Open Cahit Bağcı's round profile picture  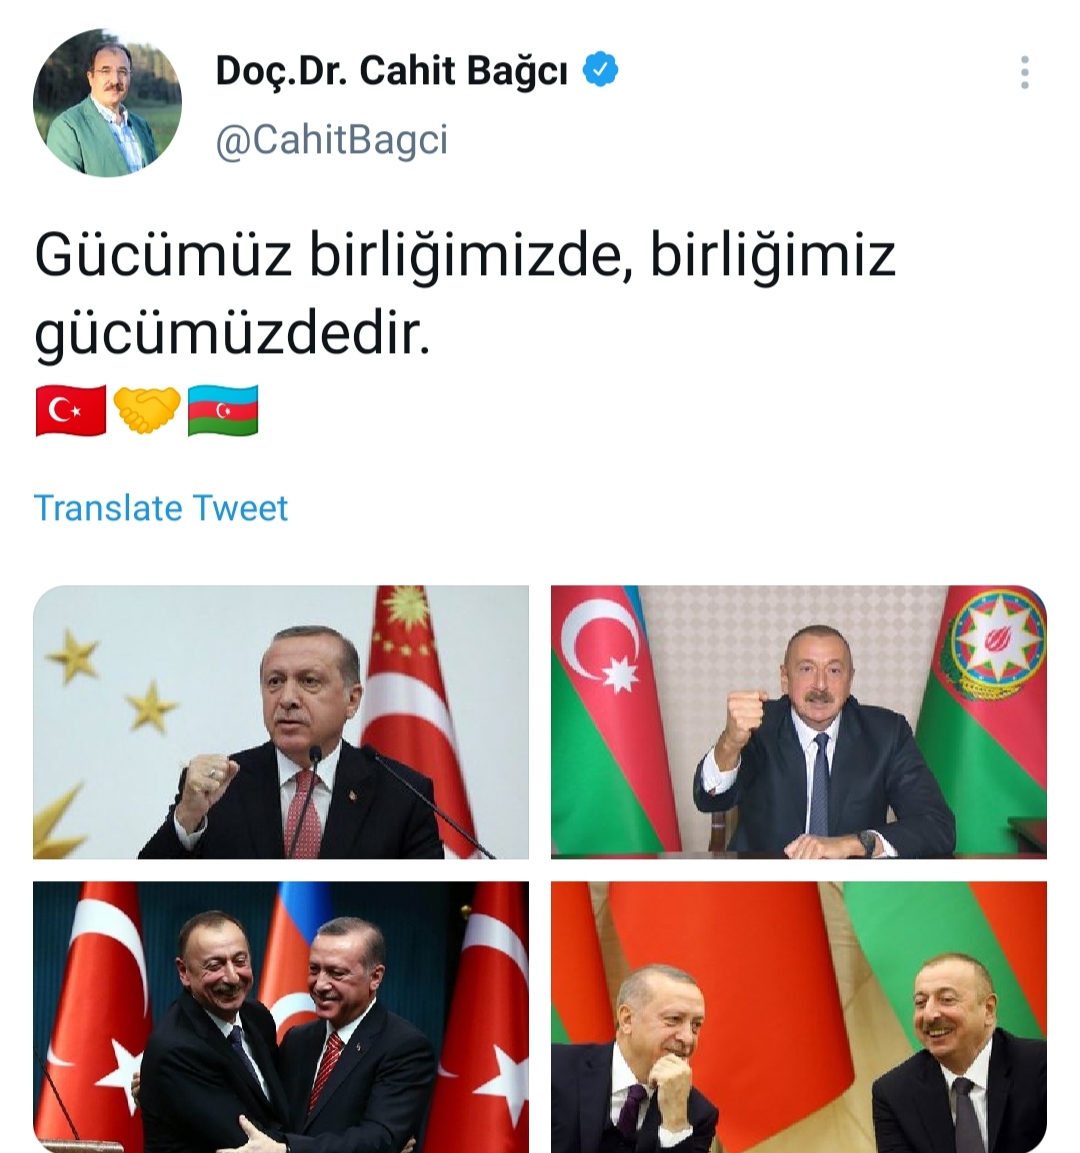pyautogui.click(x=107, y=102)
